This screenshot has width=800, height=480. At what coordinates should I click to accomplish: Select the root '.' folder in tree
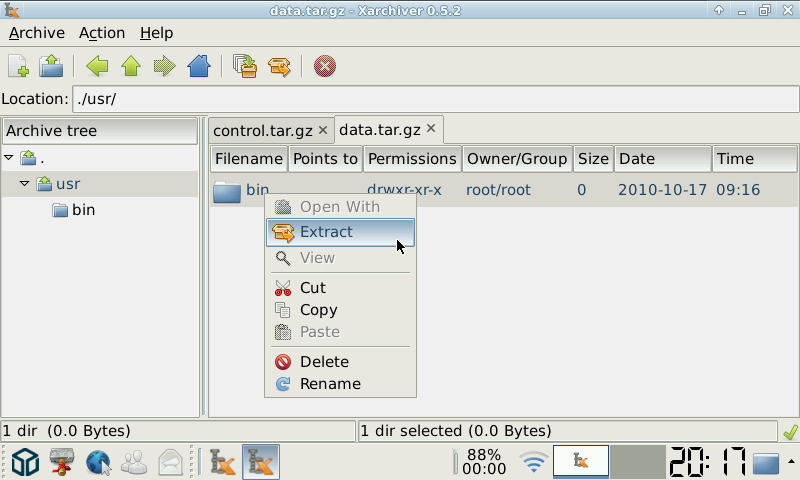pos(29,158)
